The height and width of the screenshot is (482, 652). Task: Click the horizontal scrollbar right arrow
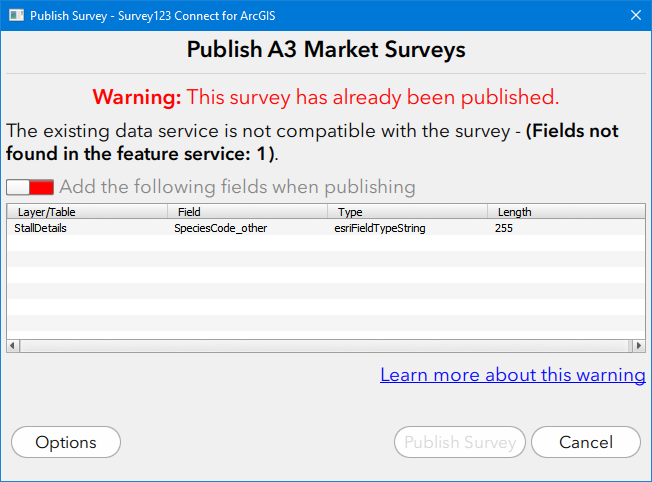(x=639, y=346)
